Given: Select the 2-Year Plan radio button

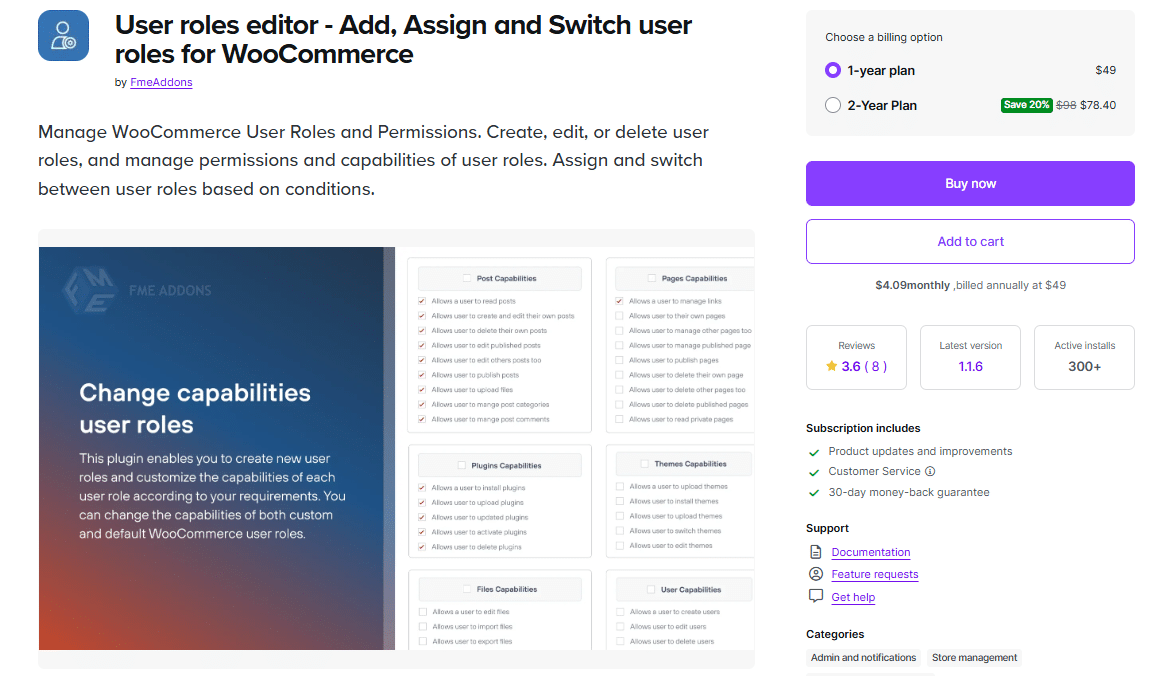Looking at the screenshot, I should pos(833,106).
